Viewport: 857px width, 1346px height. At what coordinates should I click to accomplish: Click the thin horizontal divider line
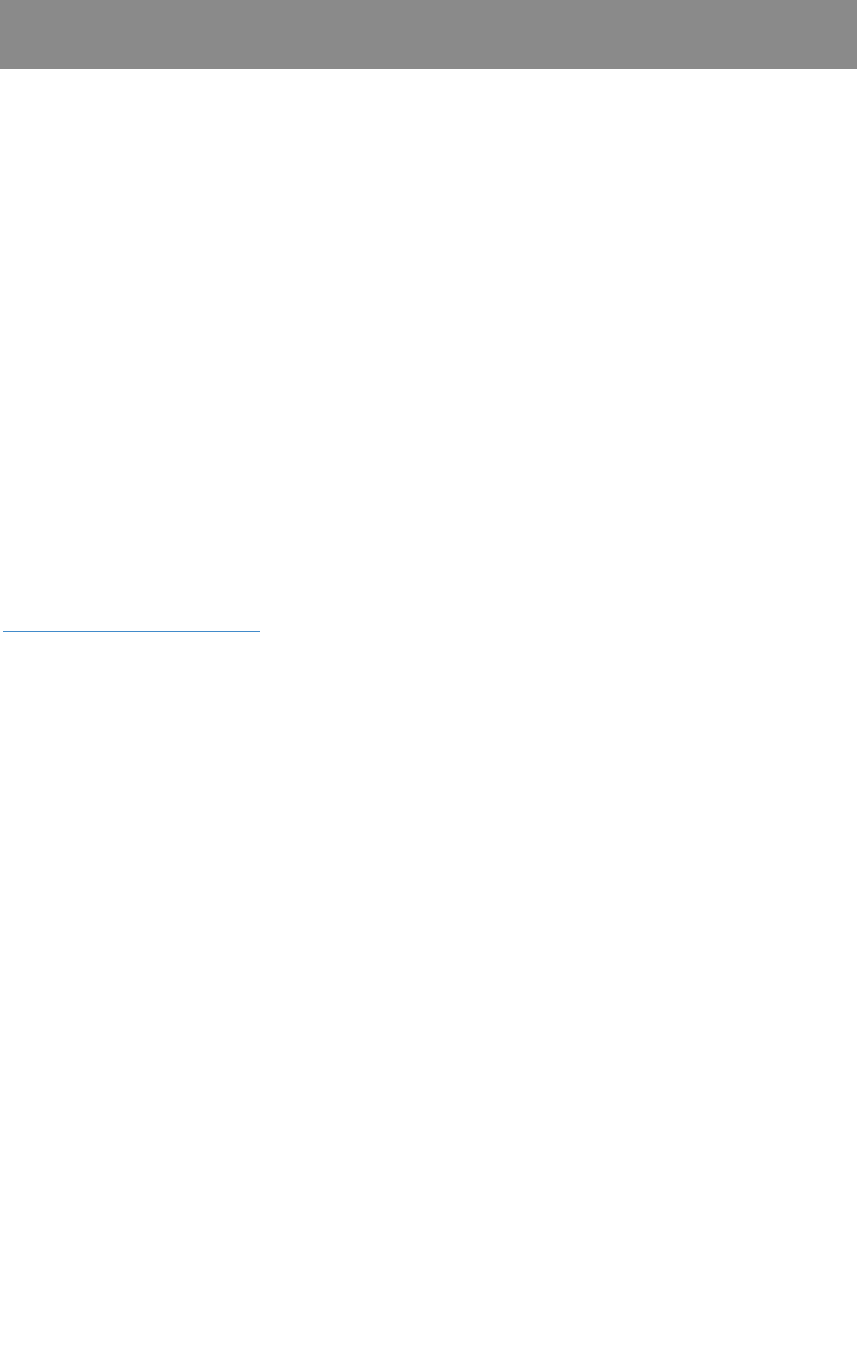click(131, 631)
